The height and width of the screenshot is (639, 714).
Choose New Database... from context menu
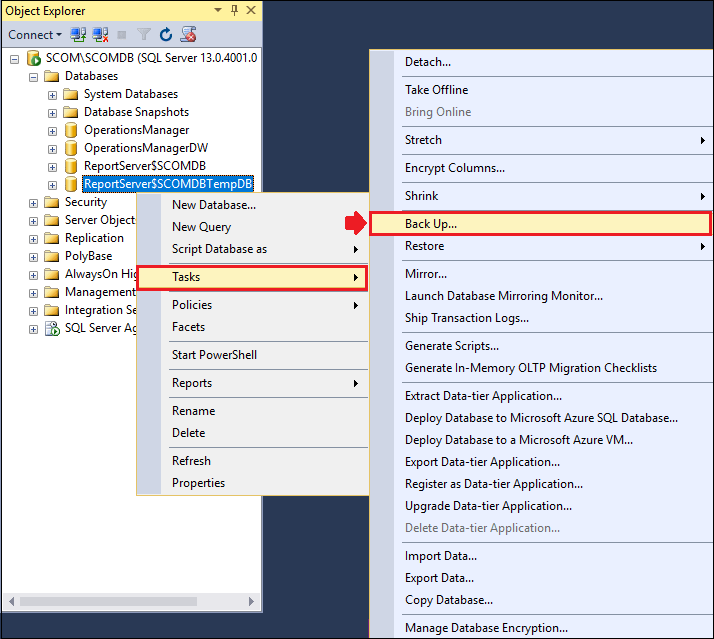[x=253, y=205]
